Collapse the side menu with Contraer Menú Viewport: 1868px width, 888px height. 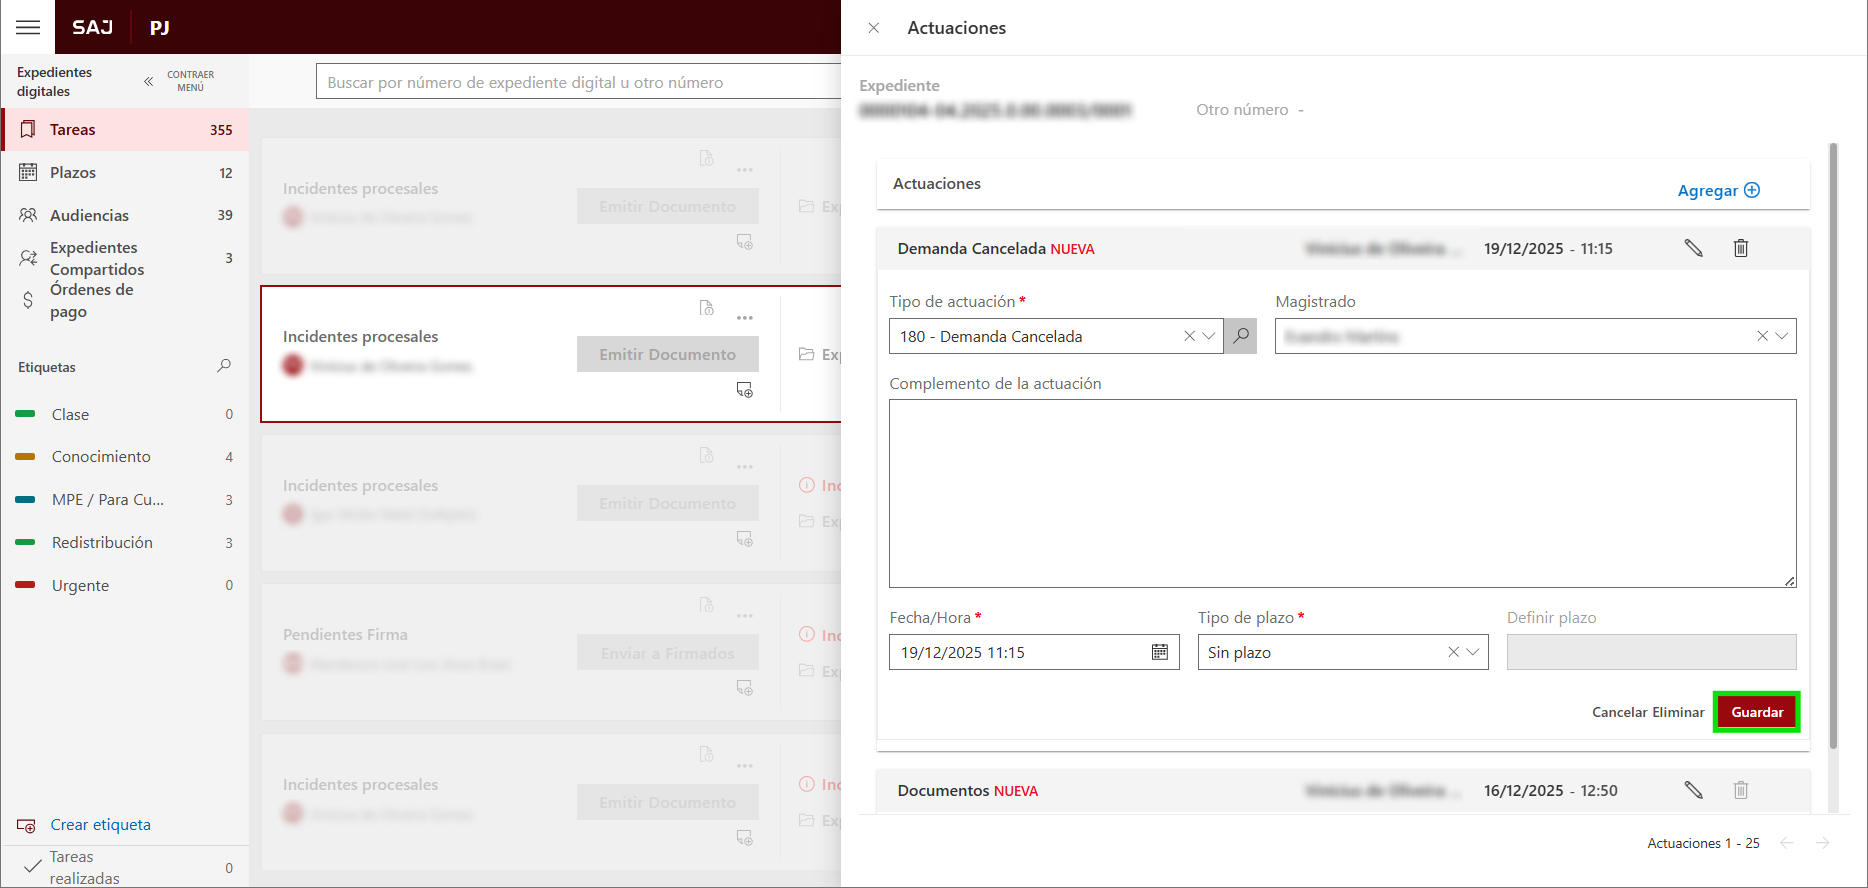tap(149, 81)
